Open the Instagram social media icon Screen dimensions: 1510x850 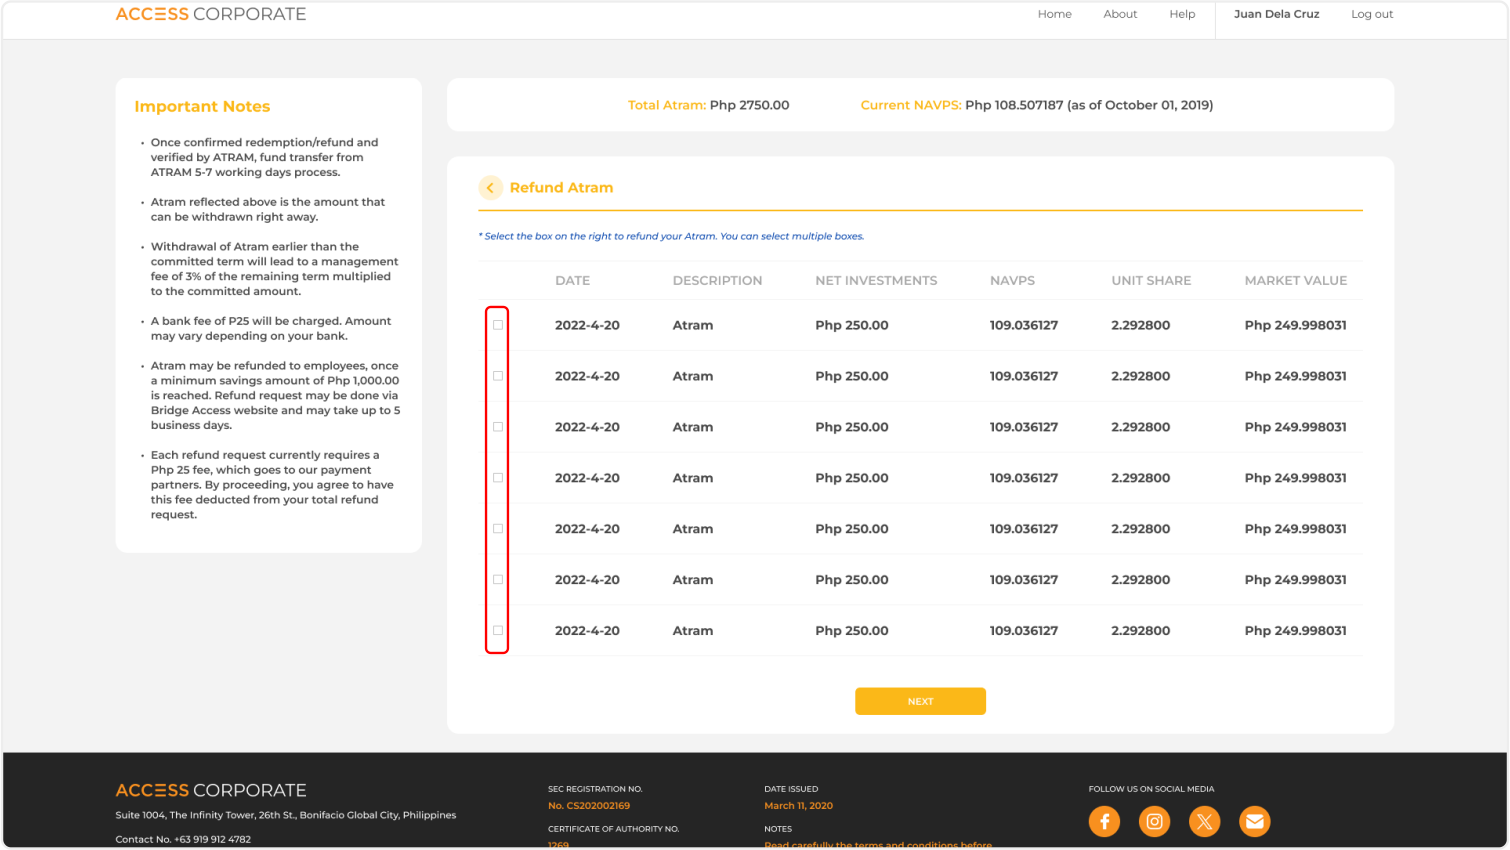(x=1154, y=822)
